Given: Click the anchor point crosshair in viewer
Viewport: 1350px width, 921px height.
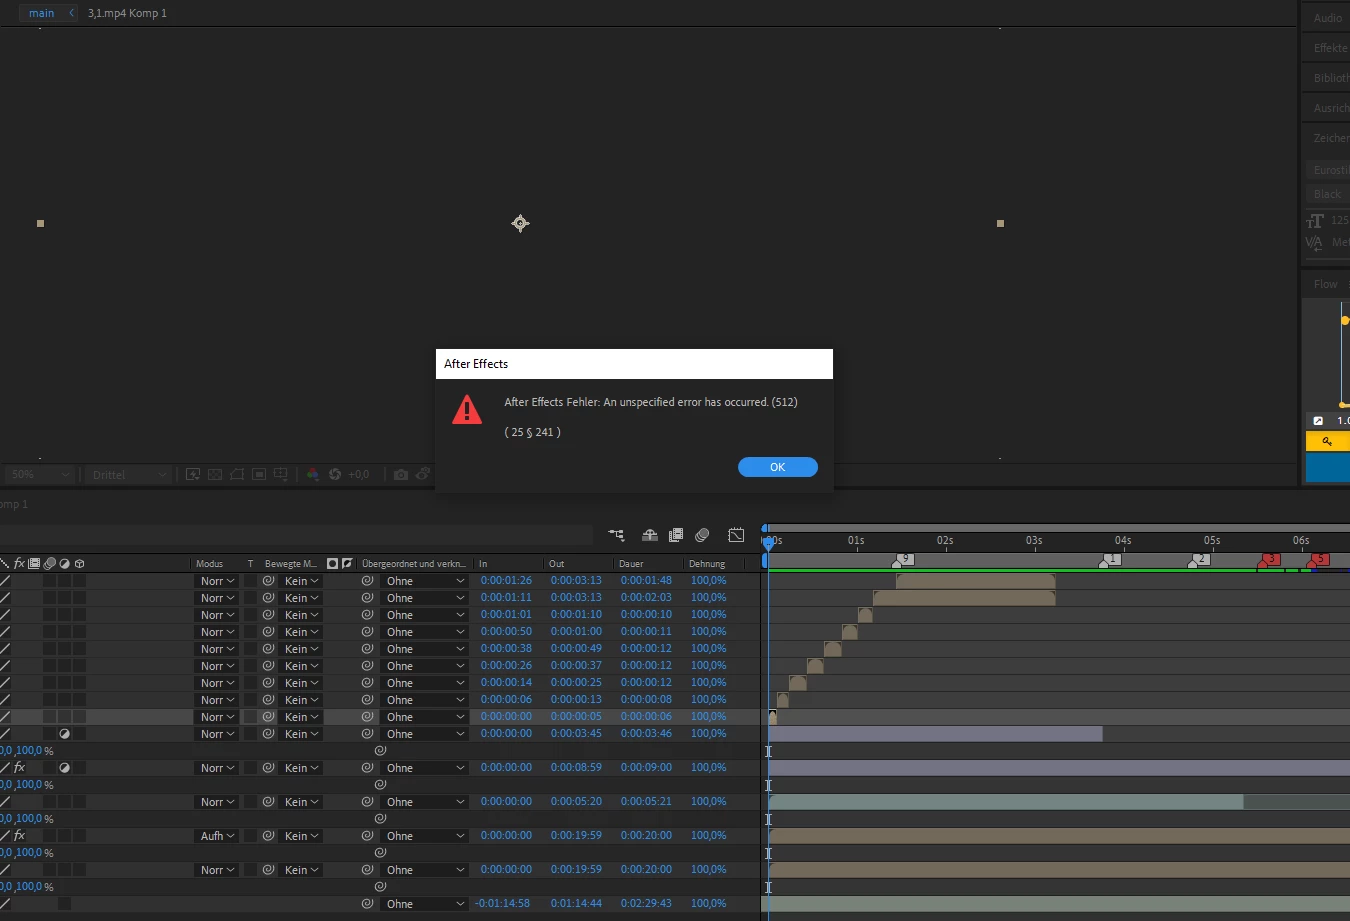Looking at the screenshot, I should (520, 223).
